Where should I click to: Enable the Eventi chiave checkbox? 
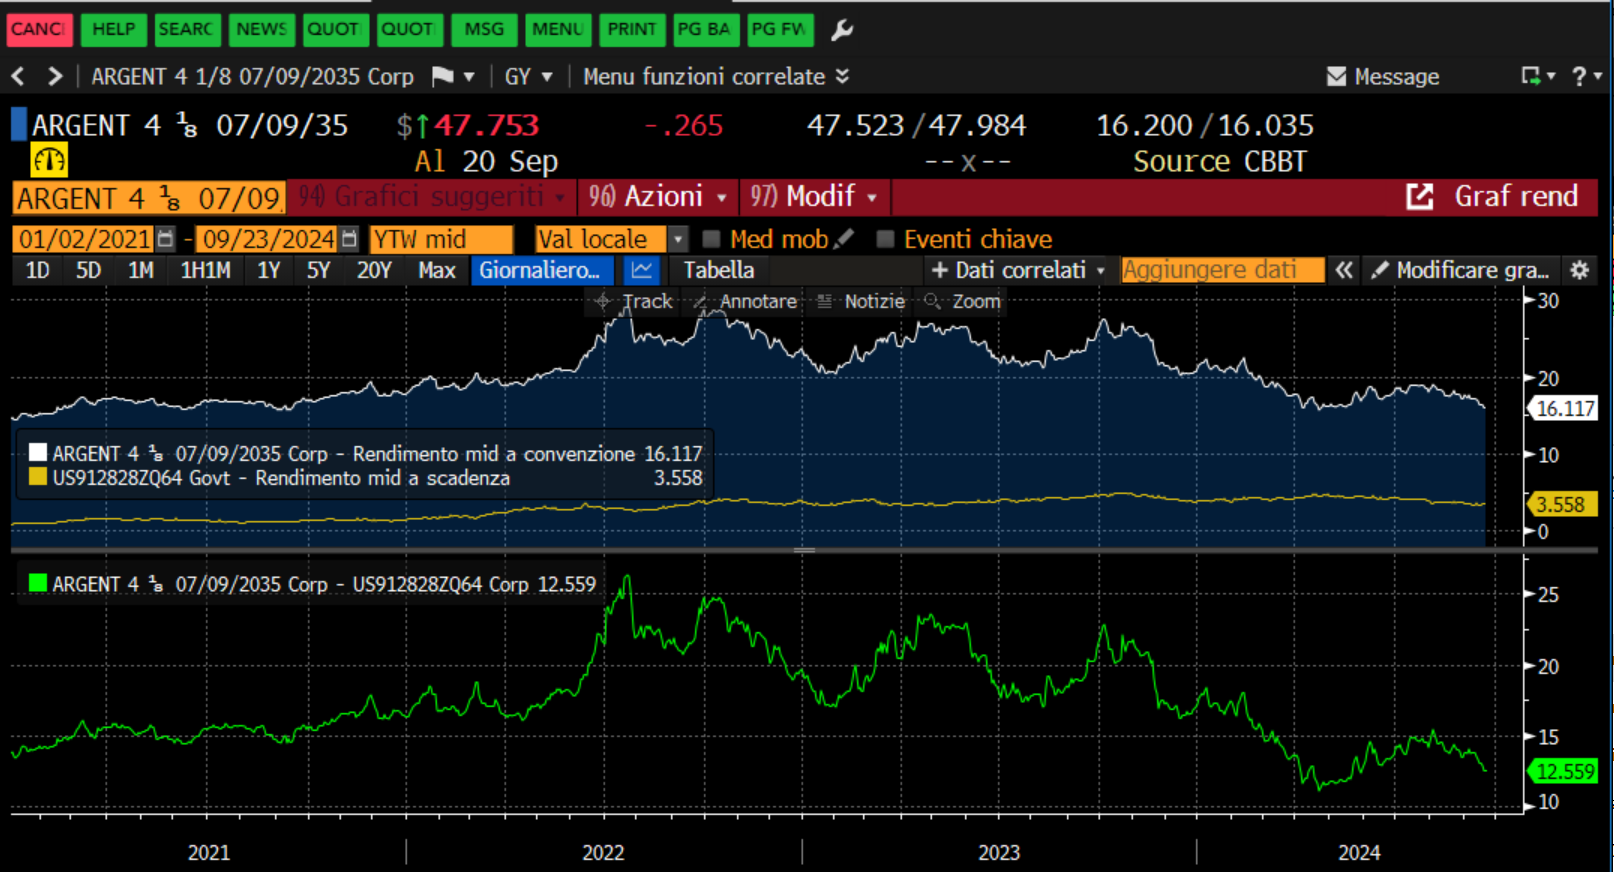(885, 239)
